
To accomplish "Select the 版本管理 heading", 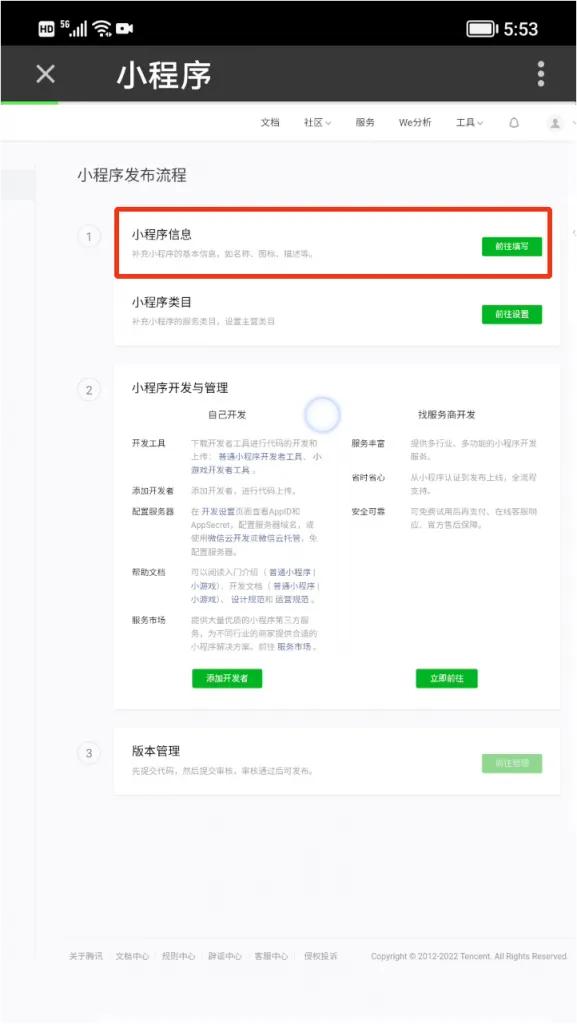I will click(x=155, y=751).
